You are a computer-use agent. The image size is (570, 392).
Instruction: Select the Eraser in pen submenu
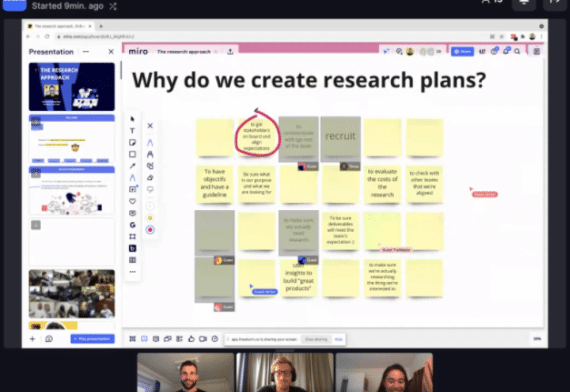coord(150,177)
